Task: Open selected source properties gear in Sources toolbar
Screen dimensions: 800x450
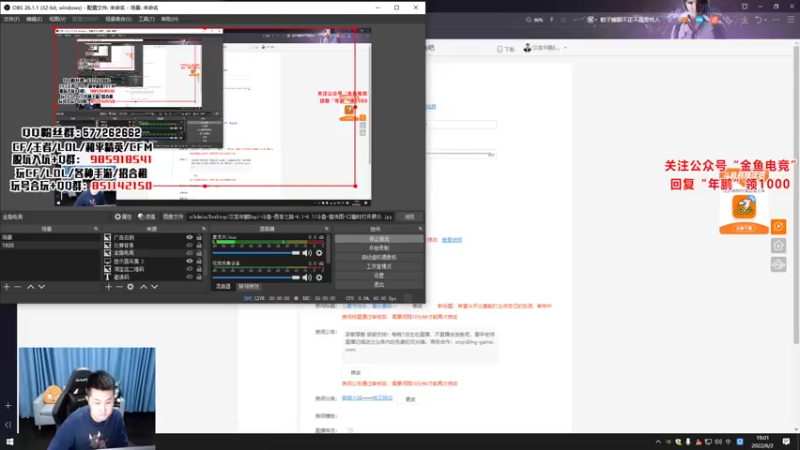Action: tap(131, 287)
